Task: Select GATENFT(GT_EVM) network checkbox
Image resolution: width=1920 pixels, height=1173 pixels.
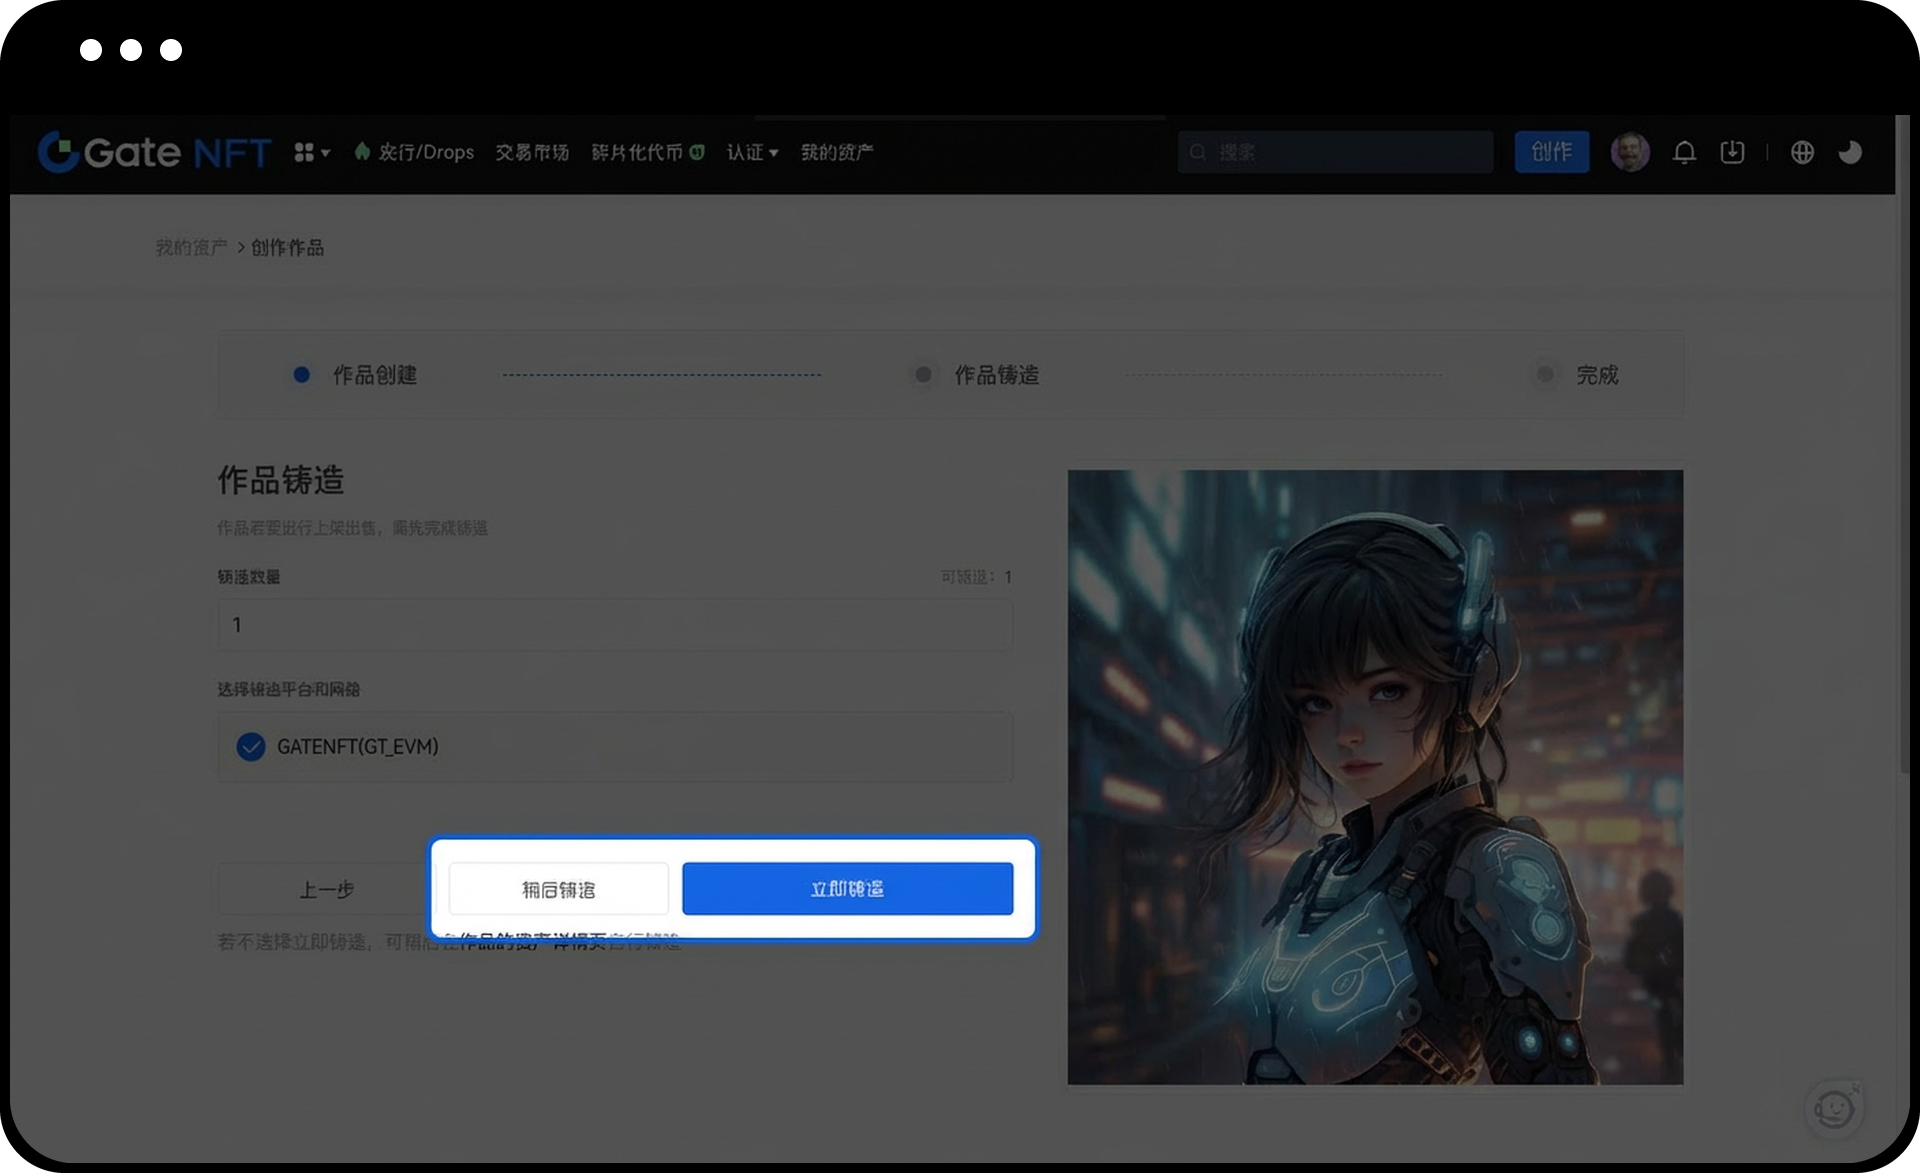Action: 251,747
